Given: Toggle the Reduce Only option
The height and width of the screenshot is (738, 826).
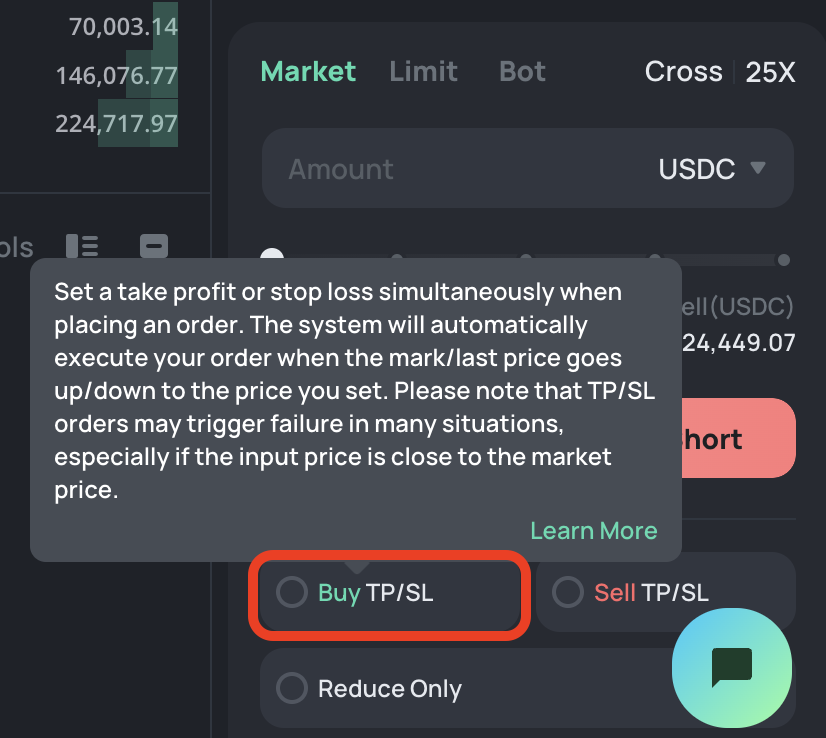Looking at the screenshot, I should [x=292, y=689].
